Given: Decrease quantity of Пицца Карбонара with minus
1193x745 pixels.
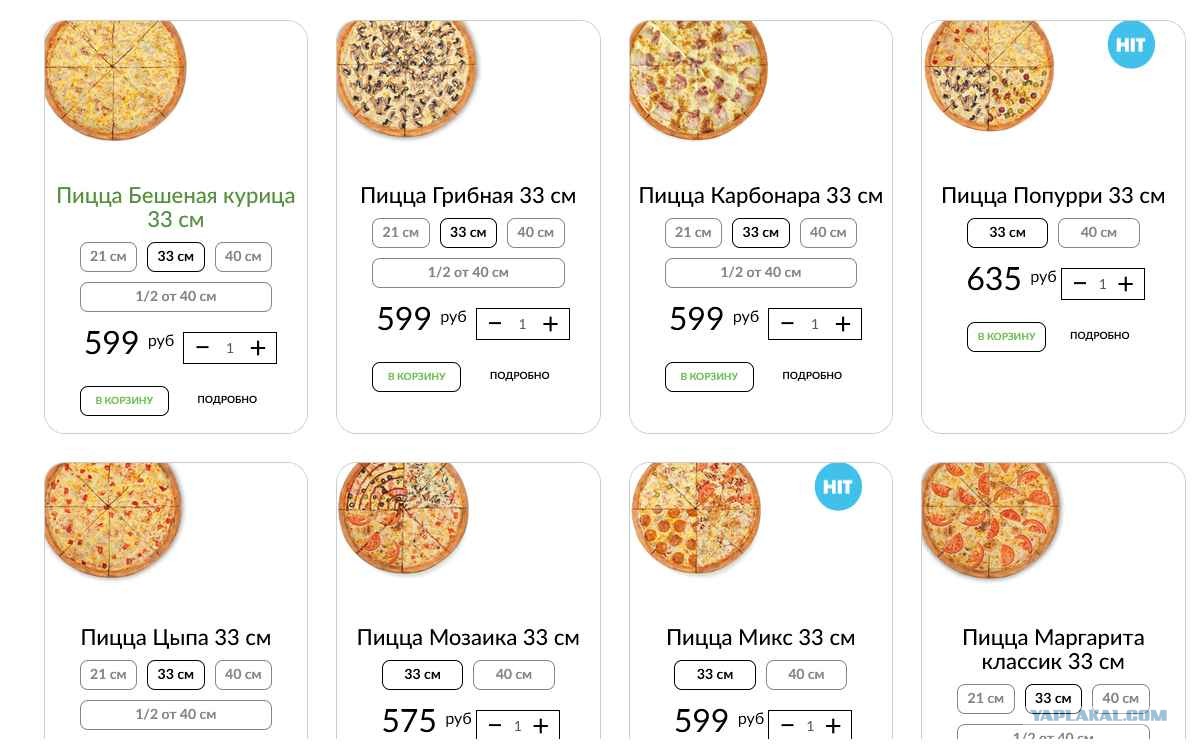Looking at the screenshot, I should pyautogui.click(x=787, y=324).
